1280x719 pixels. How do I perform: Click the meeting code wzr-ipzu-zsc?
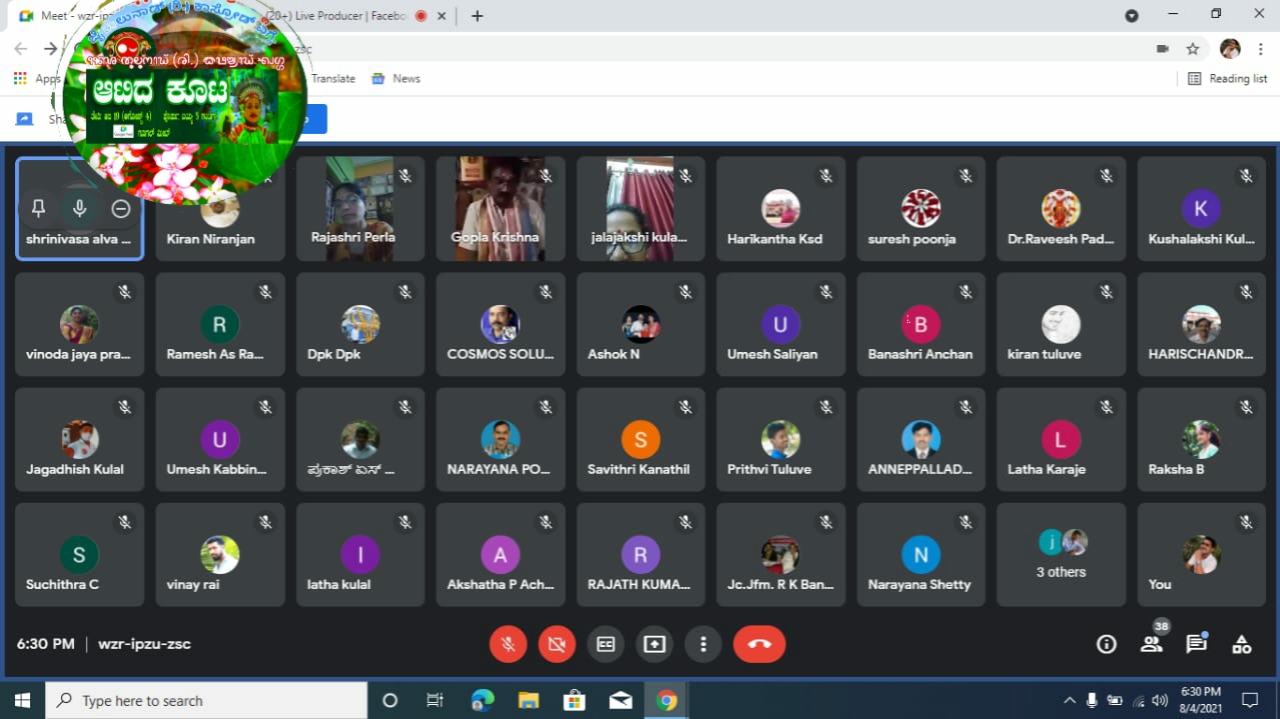tap(144, 644)
